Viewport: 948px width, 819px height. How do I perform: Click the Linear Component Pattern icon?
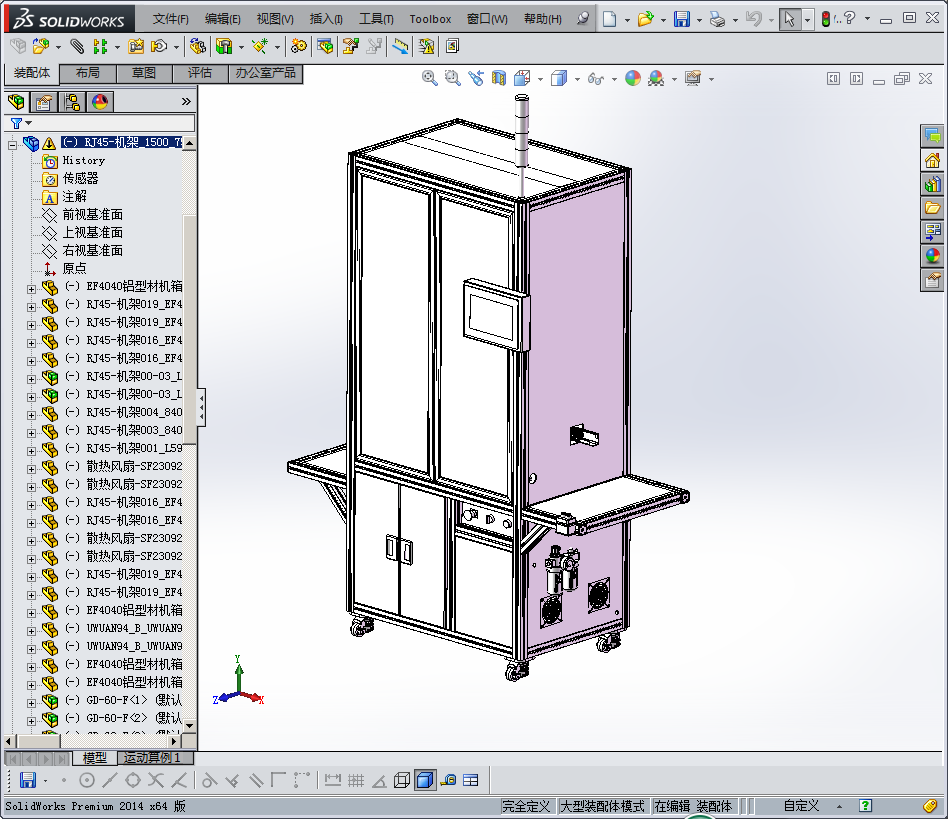click(x=100, y=46)
